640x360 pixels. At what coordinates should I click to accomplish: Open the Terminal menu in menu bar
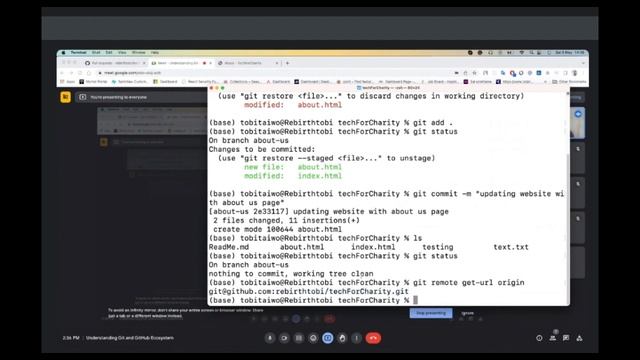(x=78, y=53)
